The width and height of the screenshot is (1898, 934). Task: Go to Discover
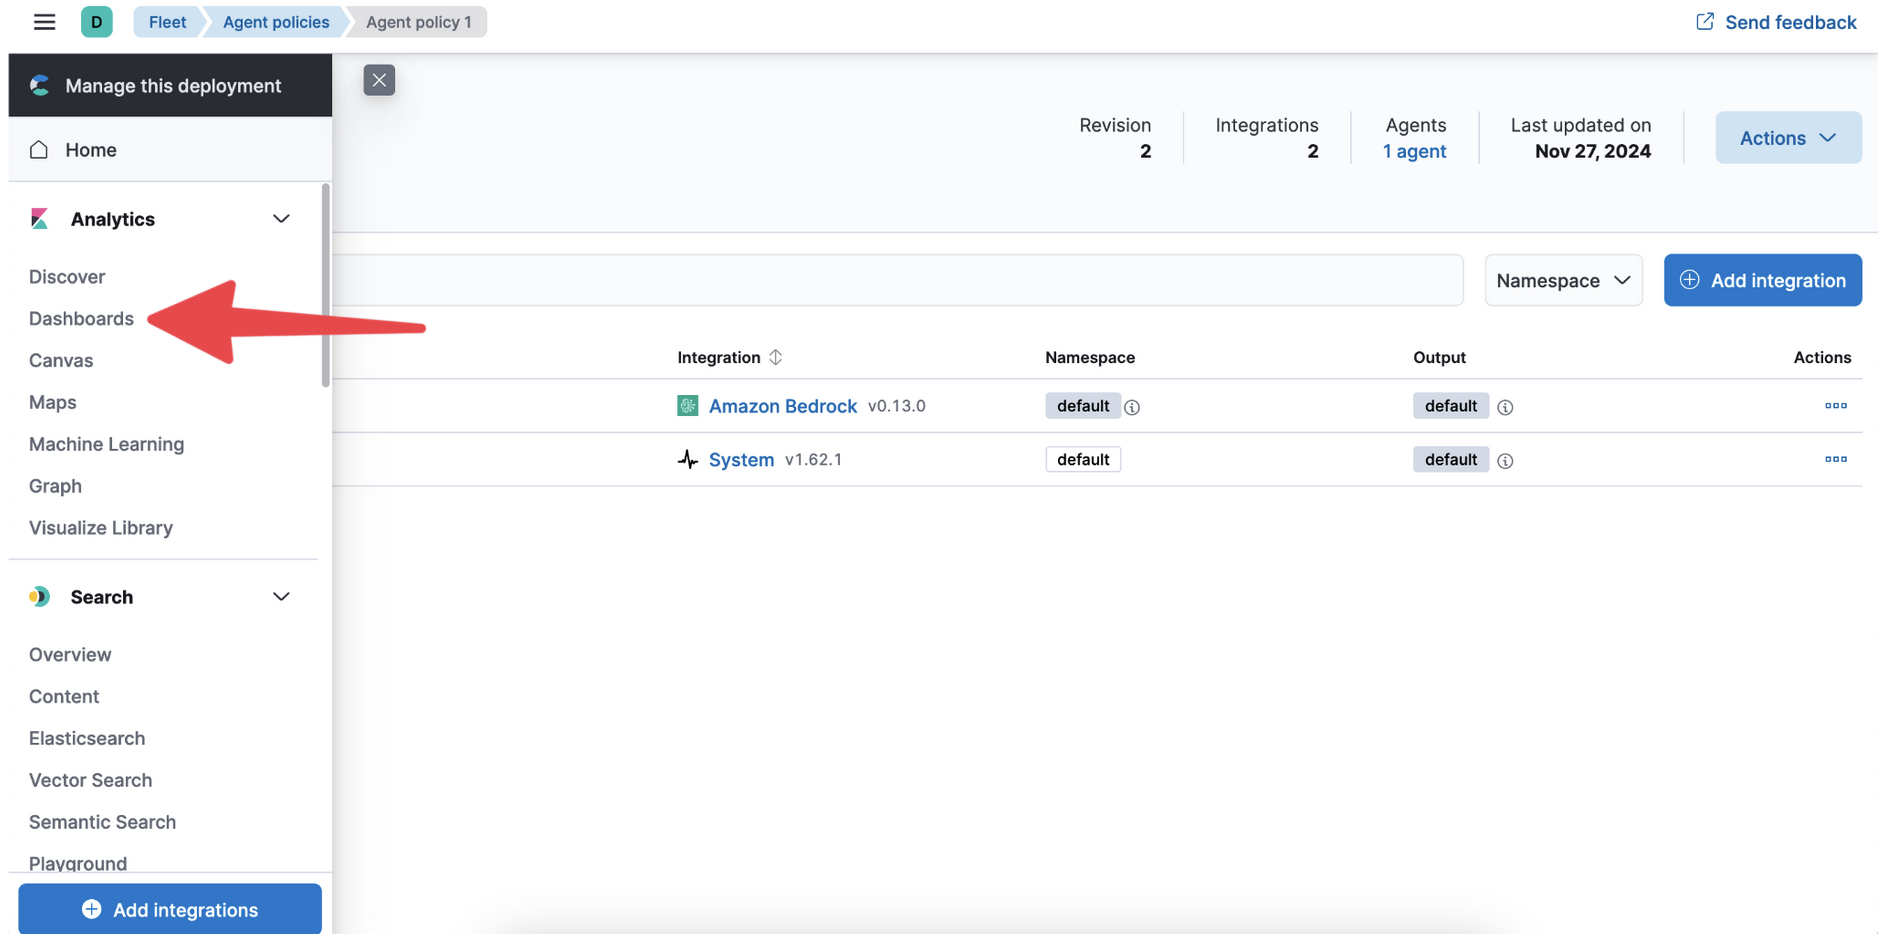pos(67,277)
